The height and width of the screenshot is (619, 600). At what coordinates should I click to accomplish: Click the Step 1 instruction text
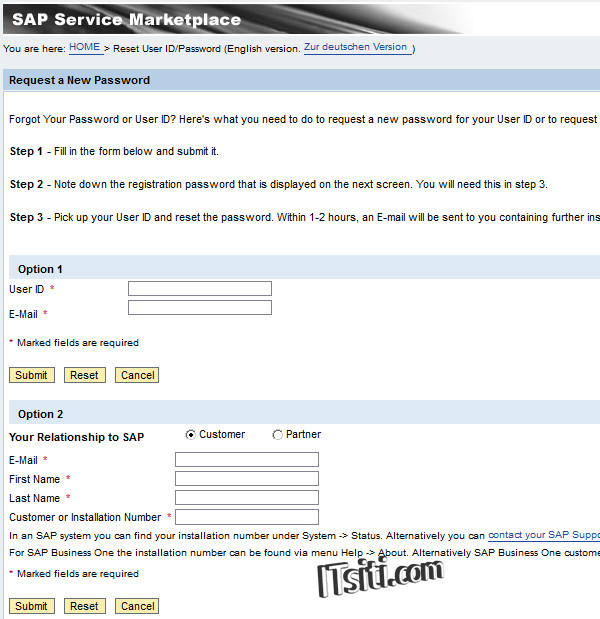click(x=114, y=151)
